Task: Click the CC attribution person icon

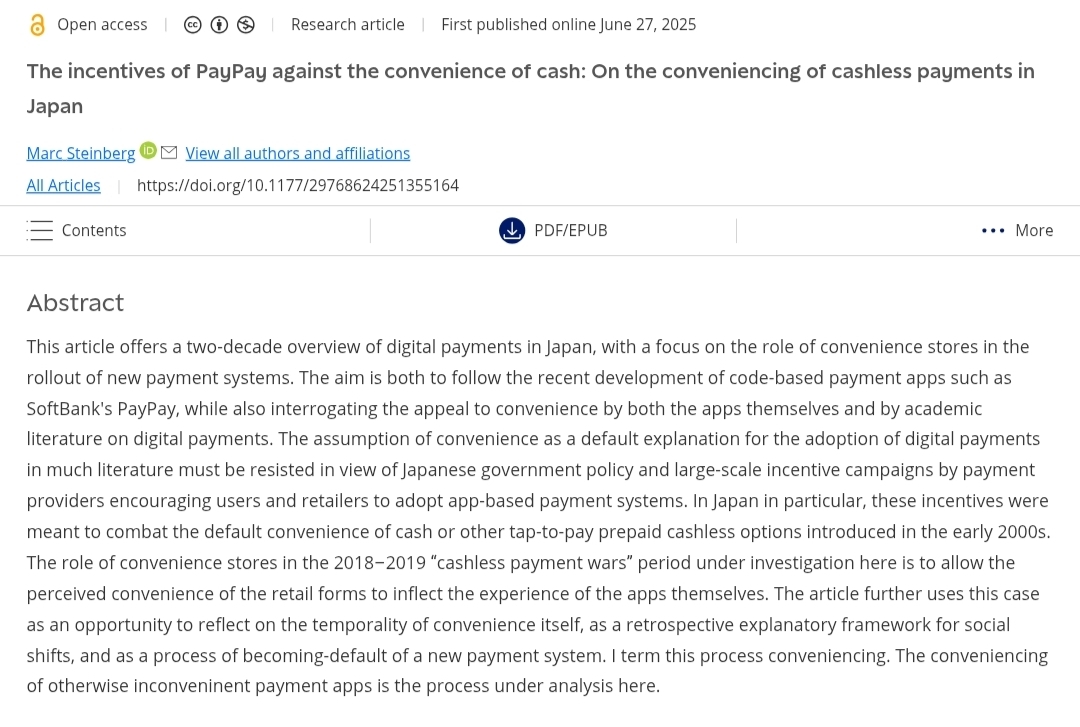Action: click(219, 25)
